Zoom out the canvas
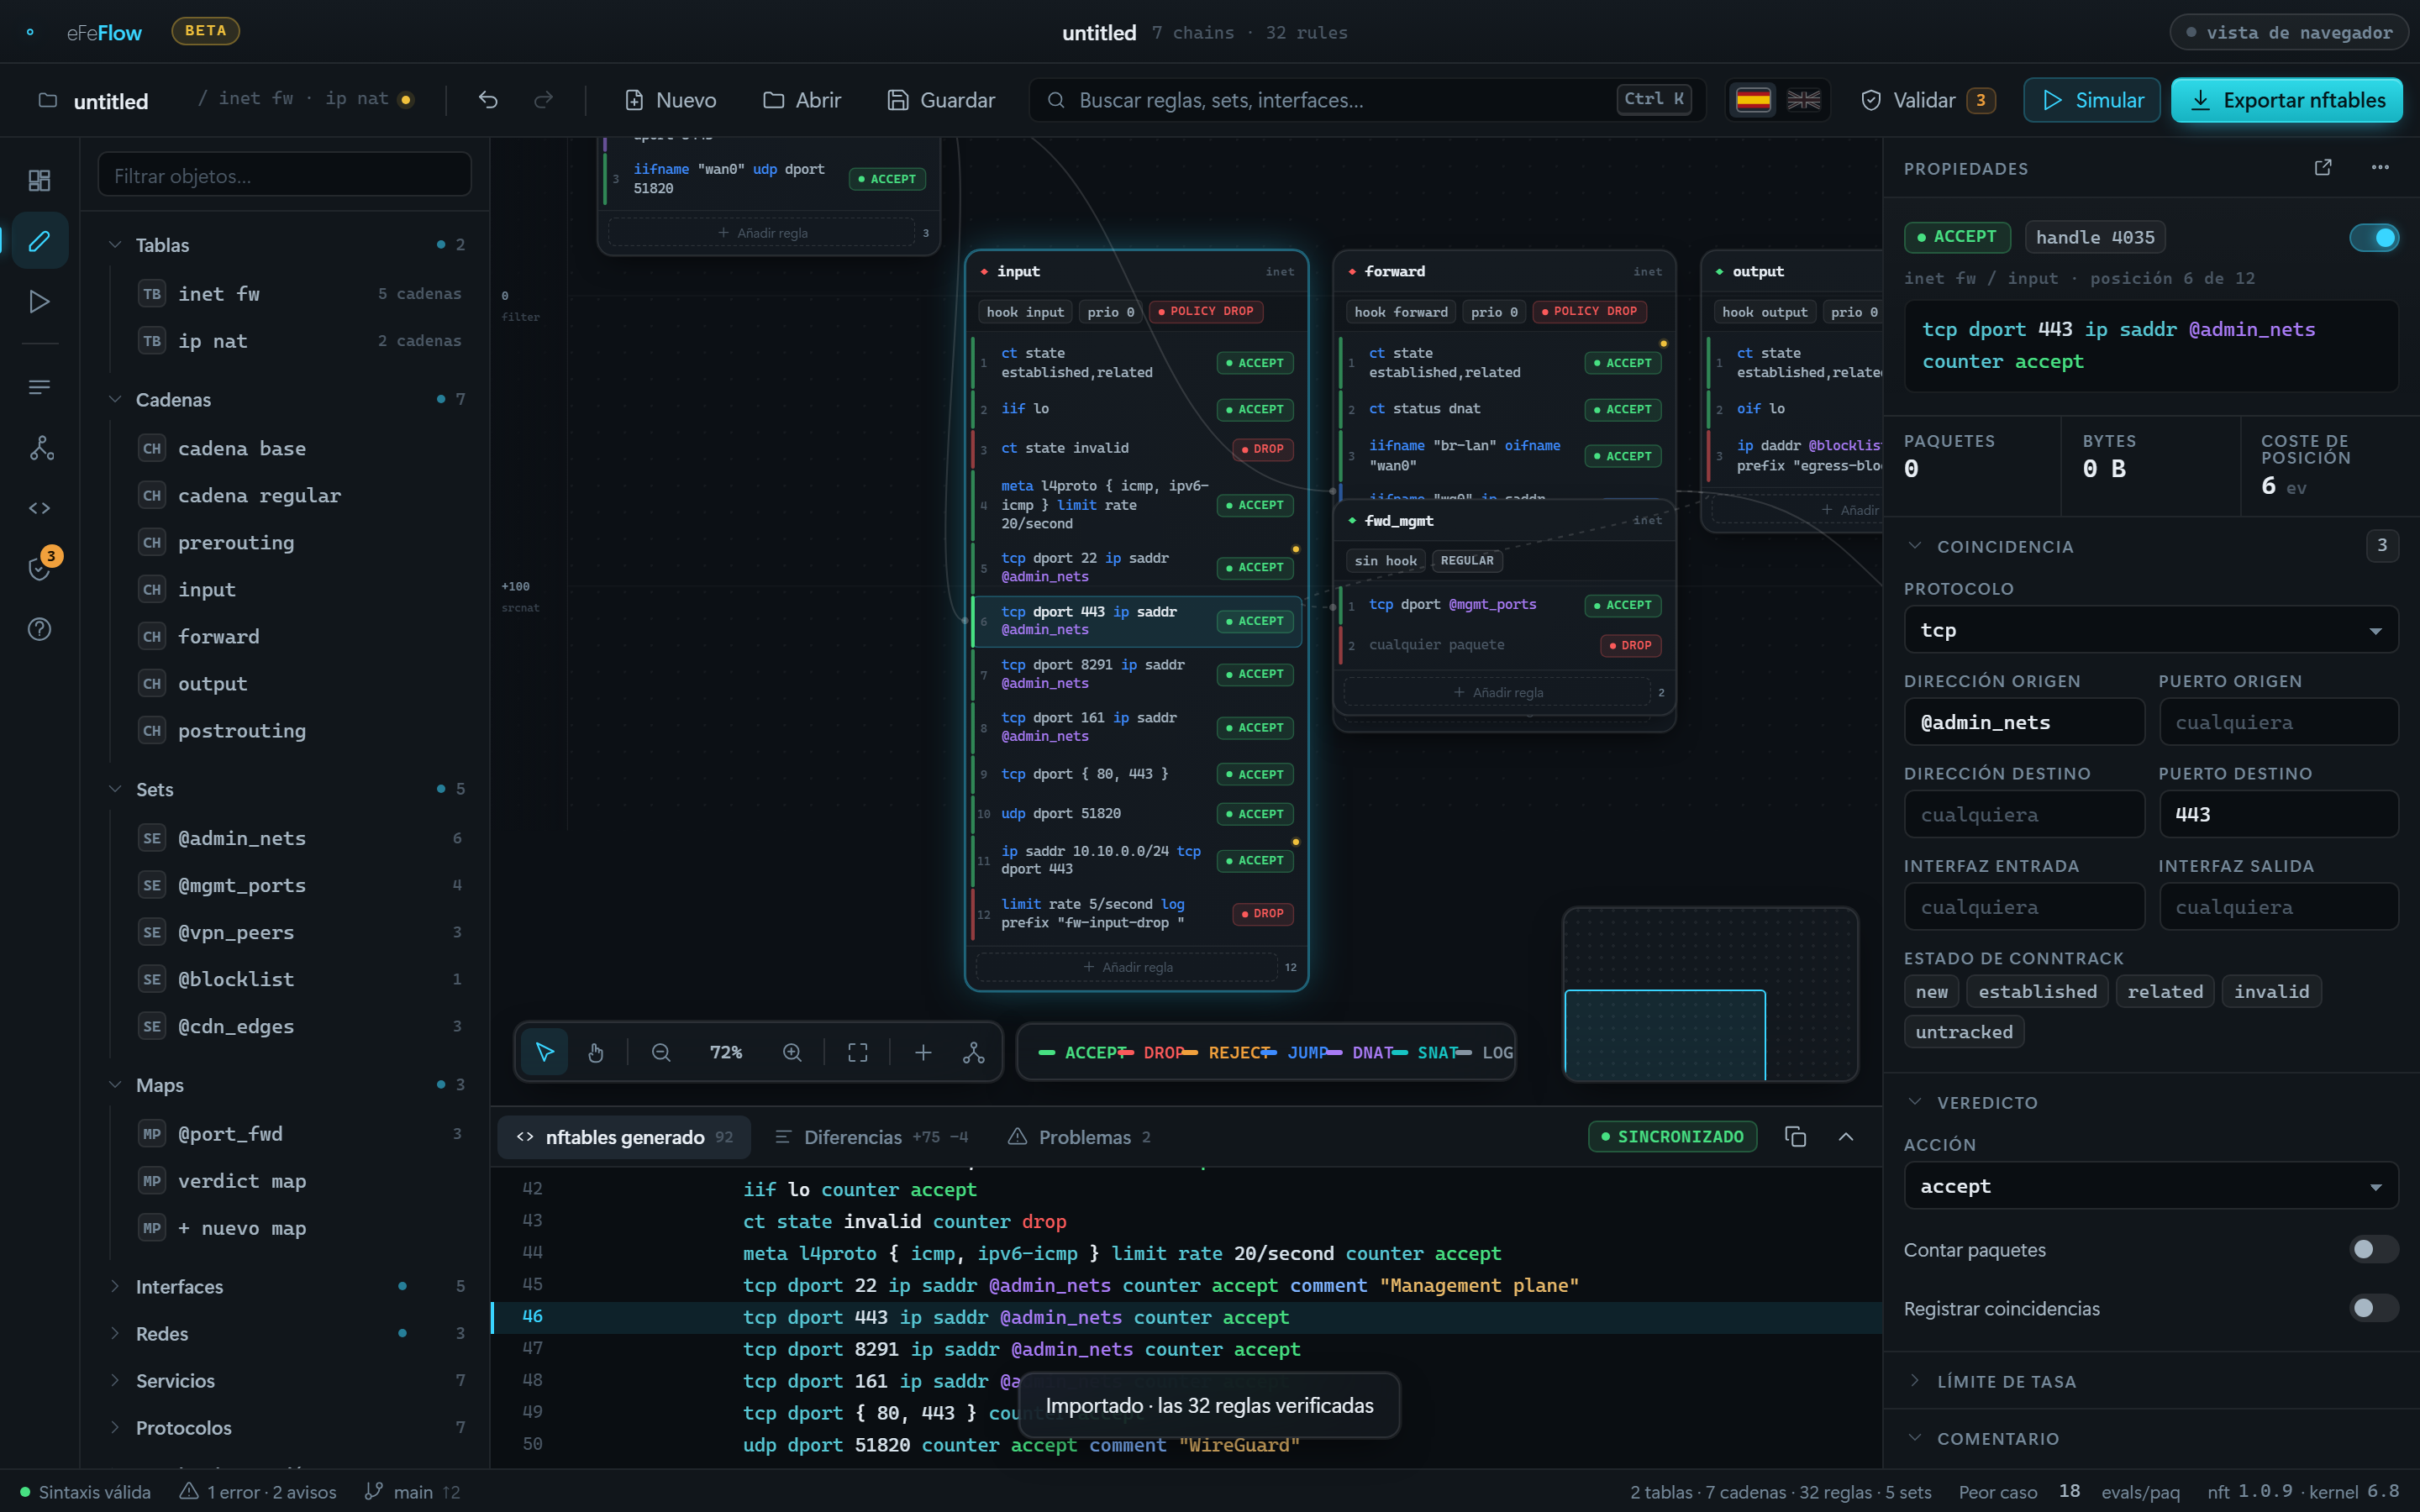 click(661, 1052)
